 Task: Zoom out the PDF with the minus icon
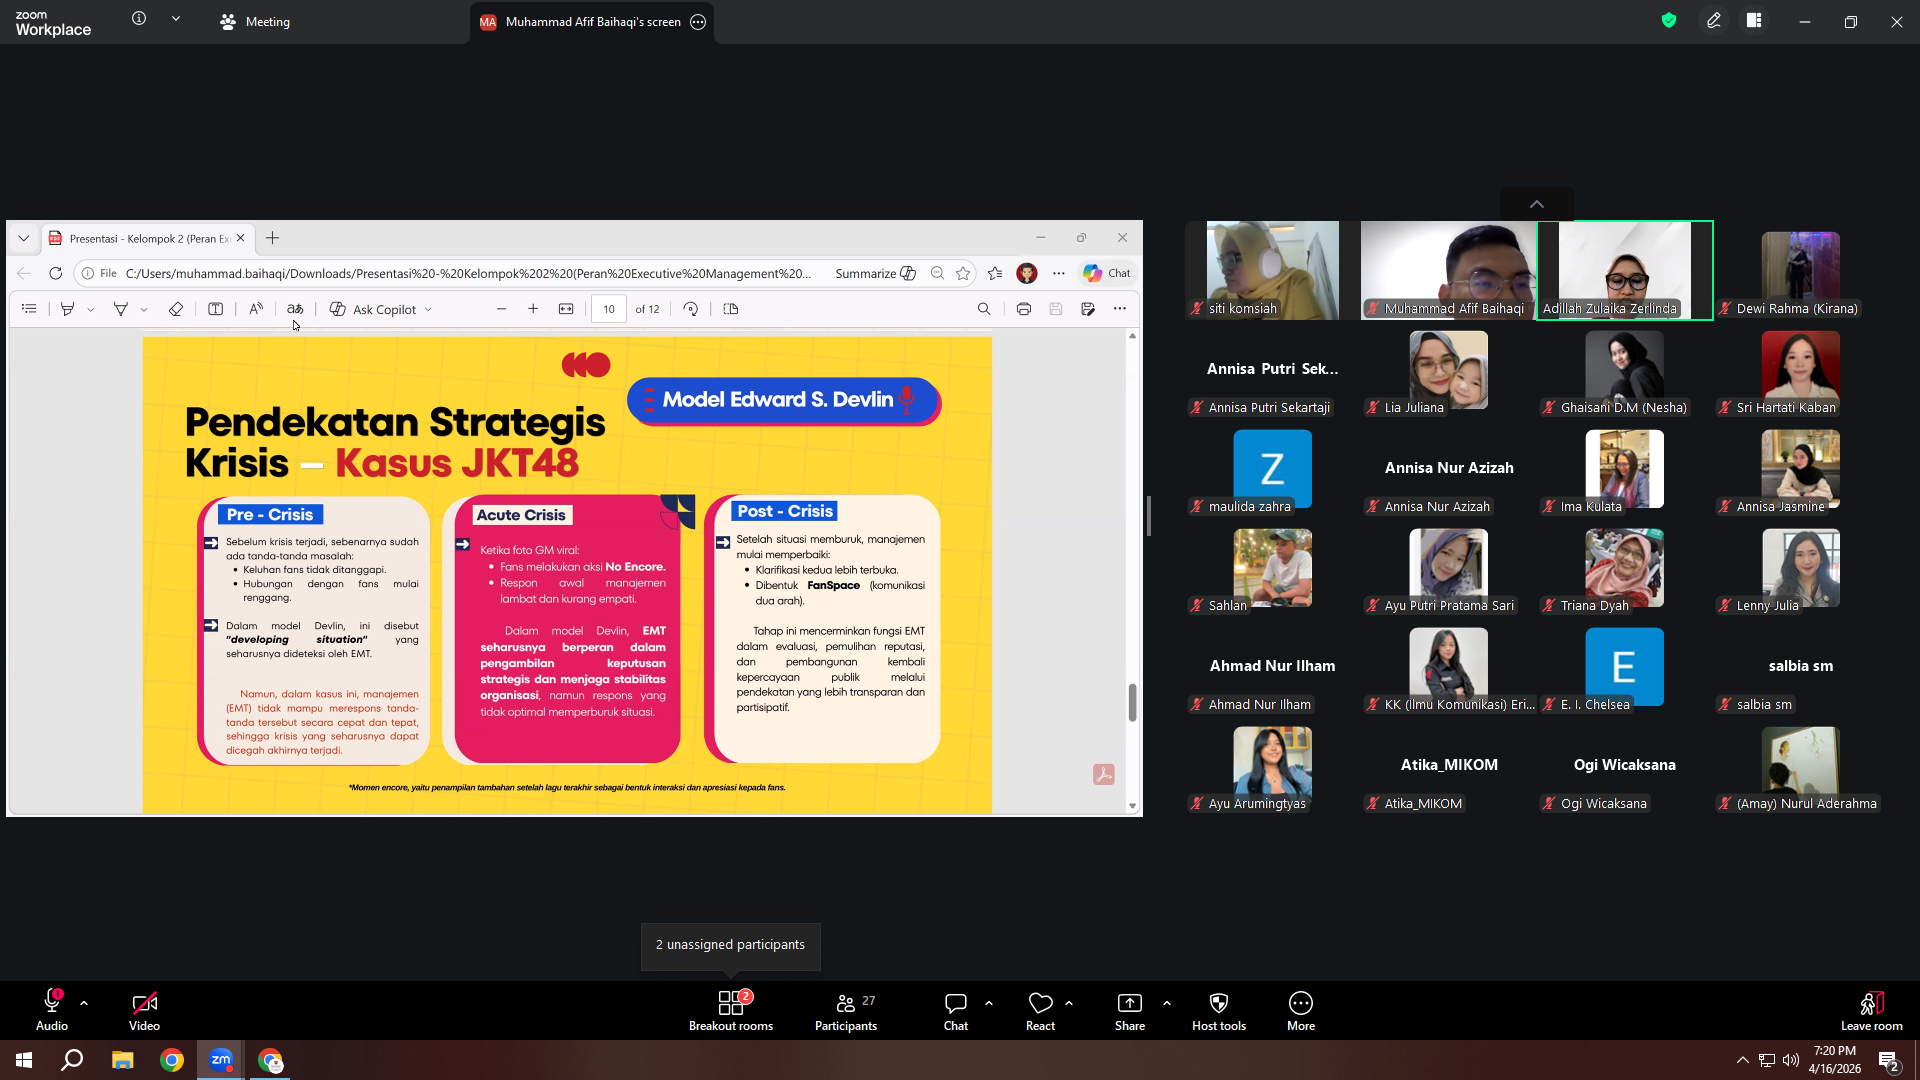502,309
